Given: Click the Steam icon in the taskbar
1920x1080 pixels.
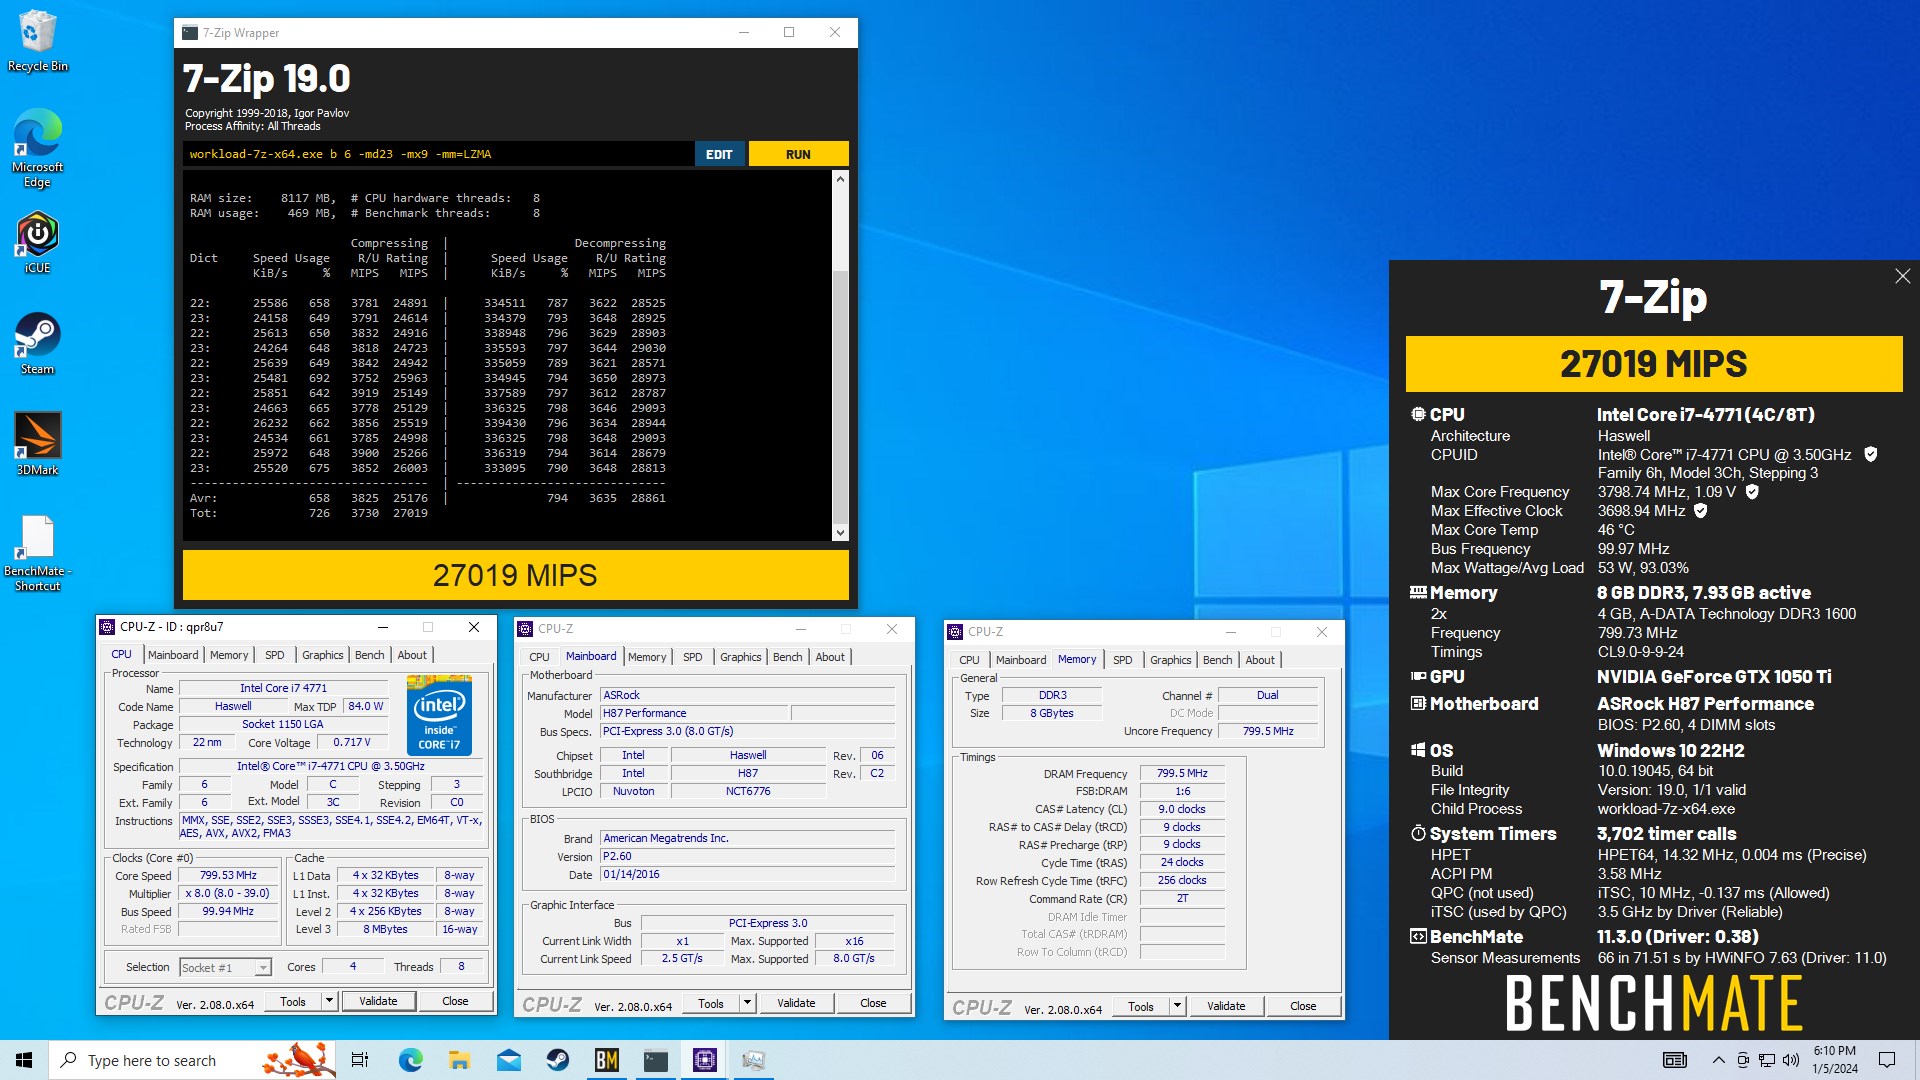Looking at the screenshot, I should pos(558,1060).
